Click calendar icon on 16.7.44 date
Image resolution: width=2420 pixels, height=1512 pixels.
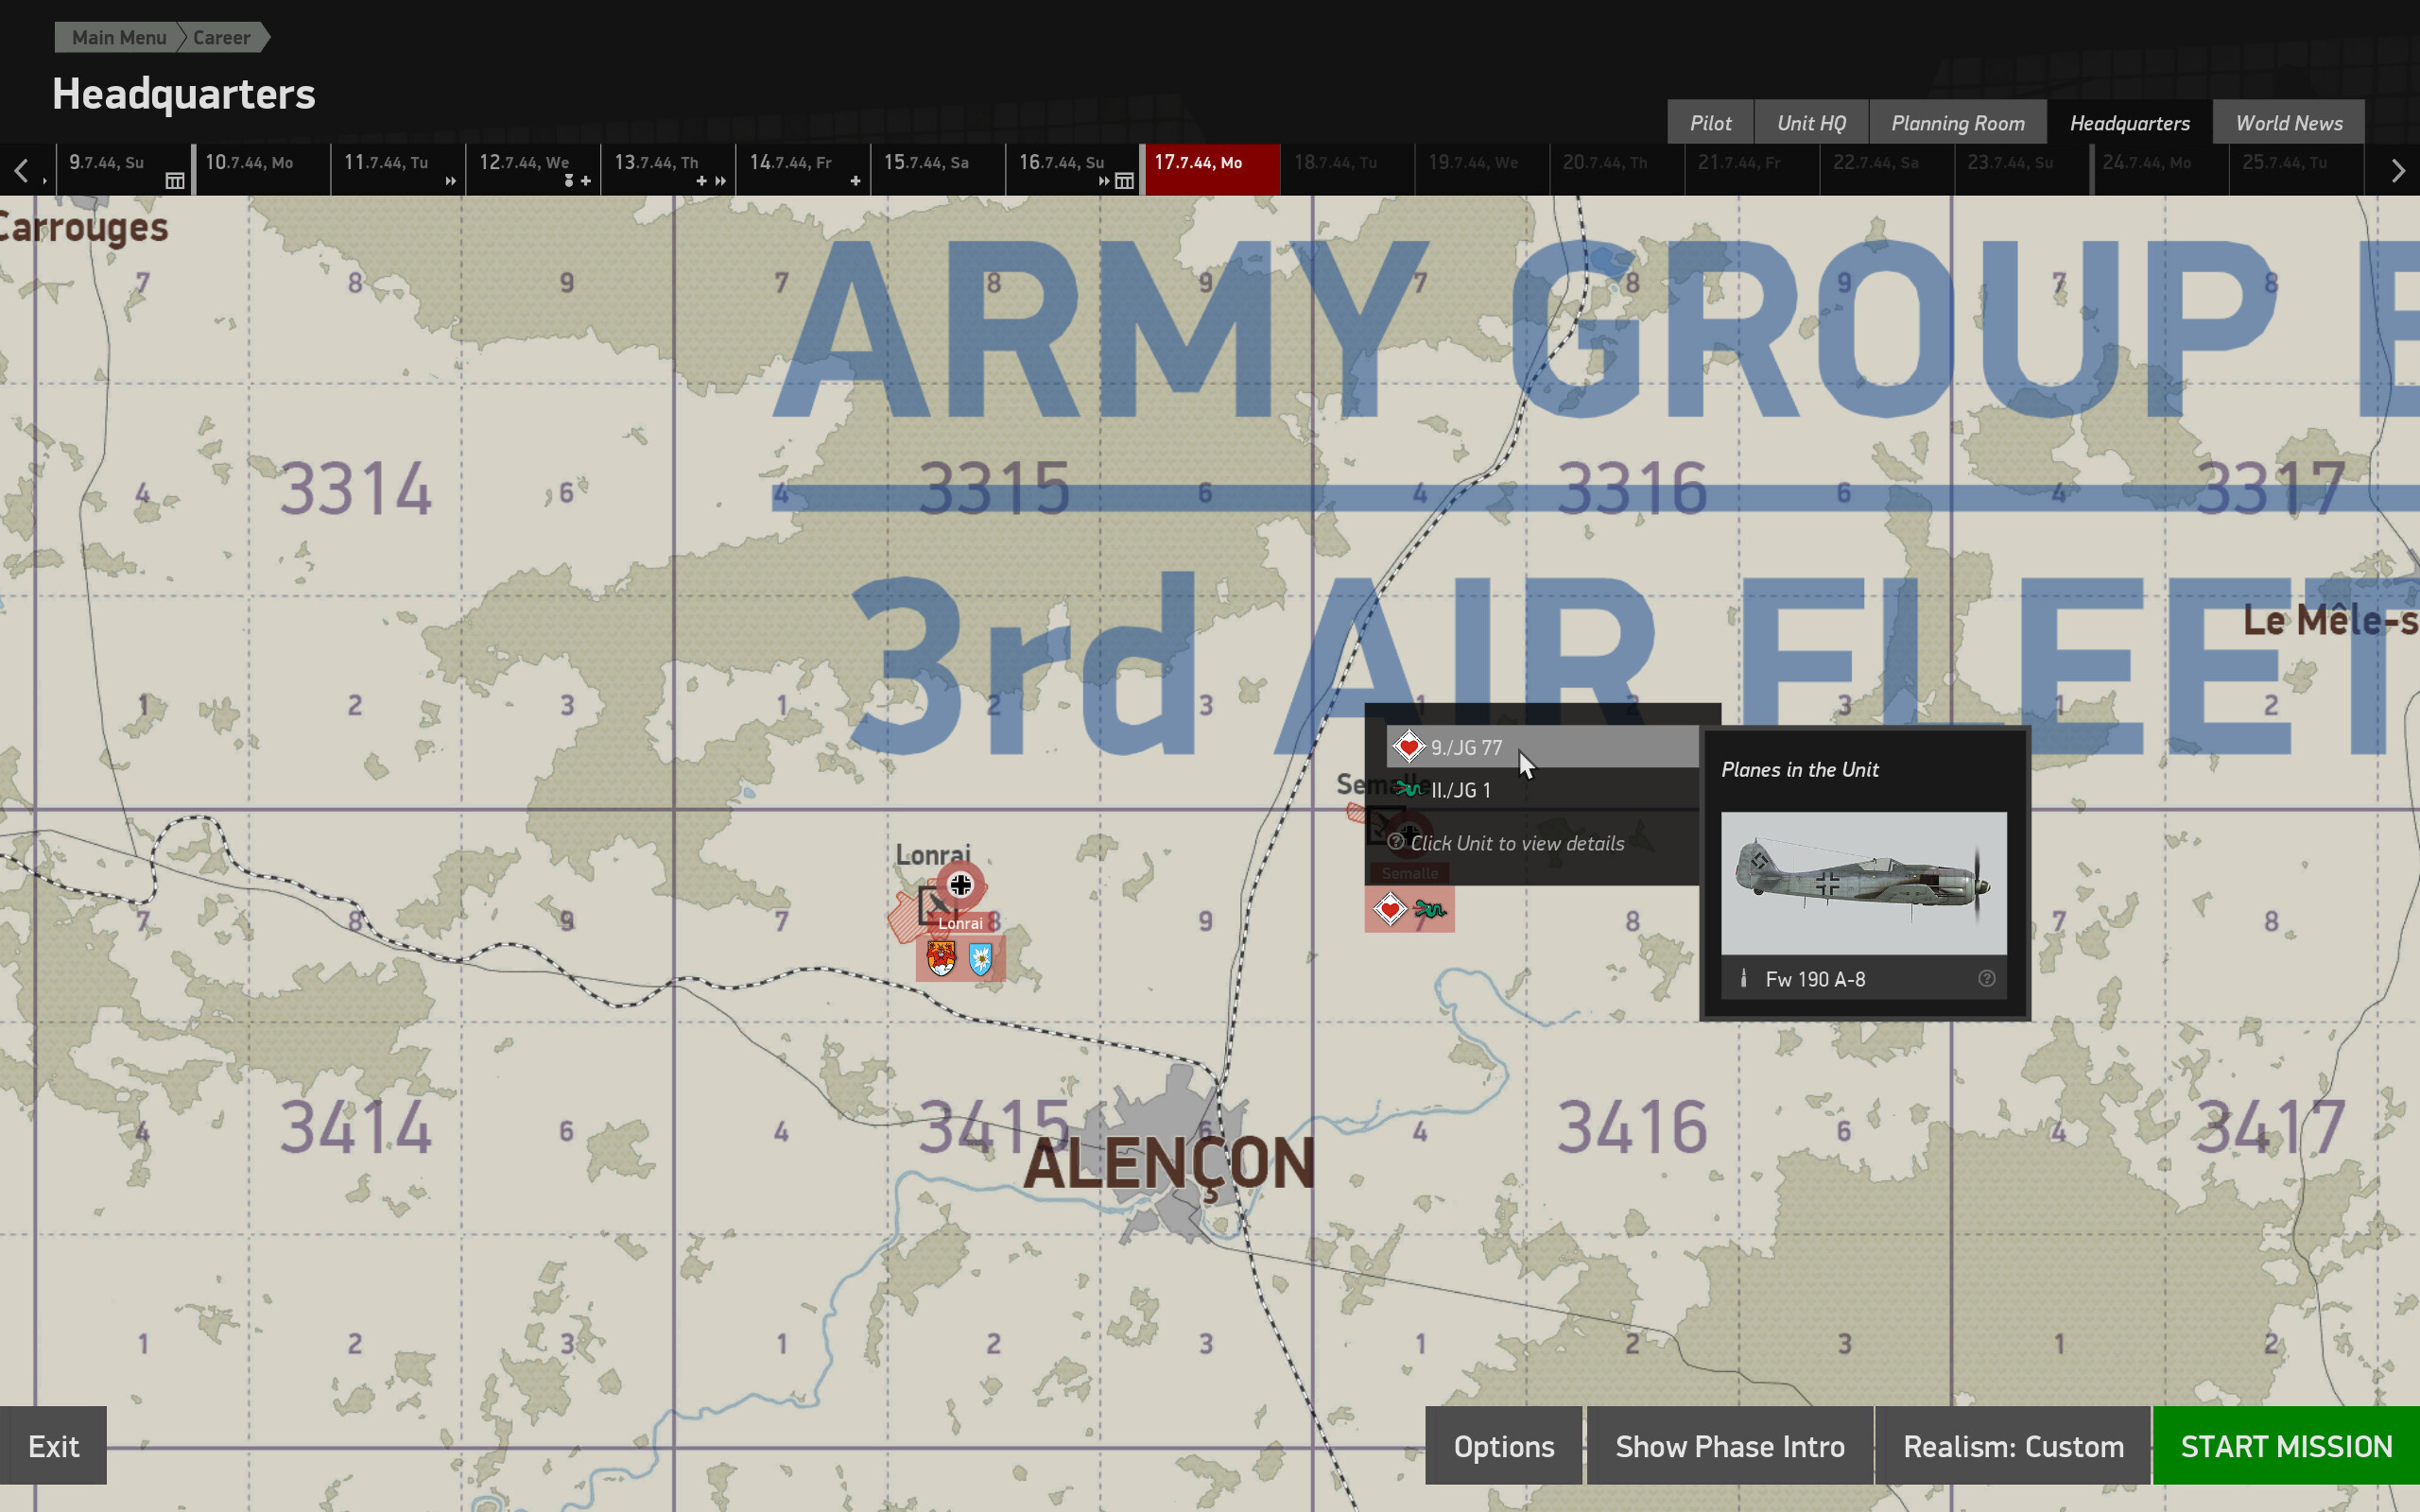[x=1125, y=181]
